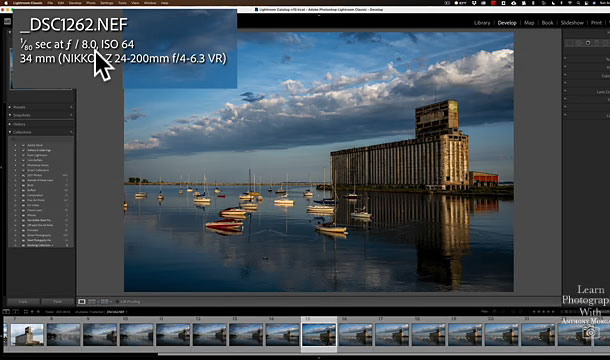Open the Settings menu in menu bar
Image resolution: width=610 pixels, height=360 pixels.
click(x=107, y=3)
